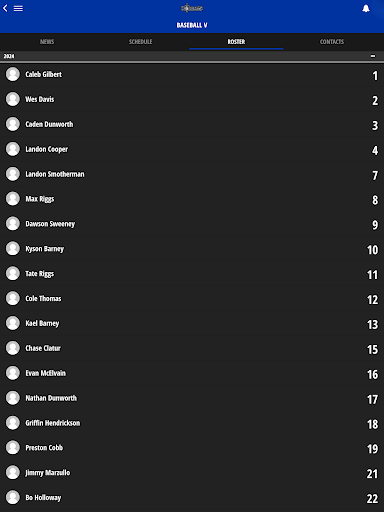Collapse the 2024 roster section
384x512 pixels.
pos(373,56)
